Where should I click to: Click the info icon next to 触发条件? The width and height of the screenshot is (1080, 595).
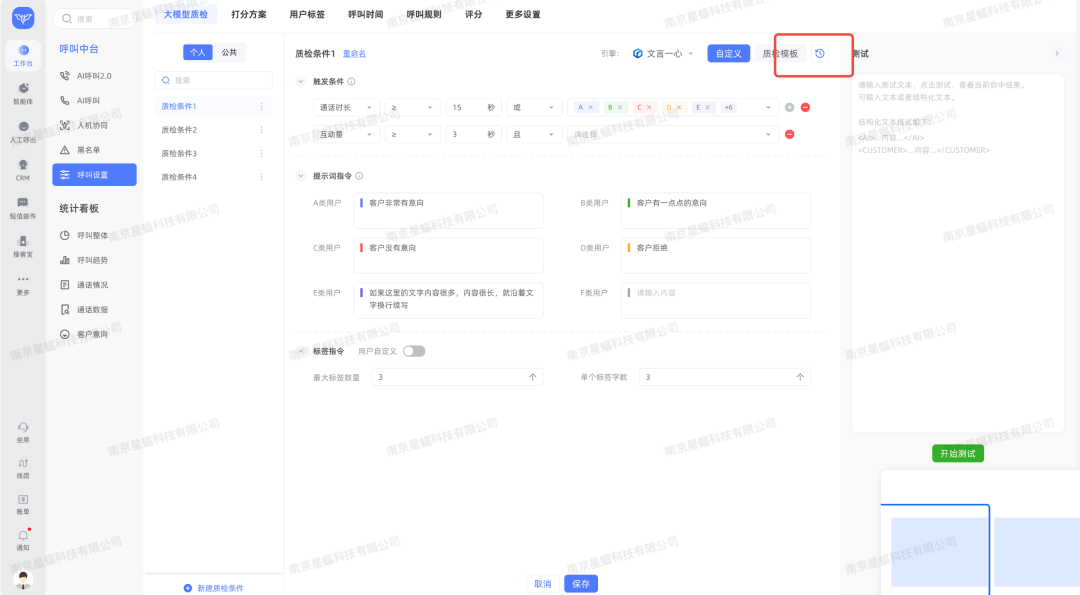tap(351, 82)
